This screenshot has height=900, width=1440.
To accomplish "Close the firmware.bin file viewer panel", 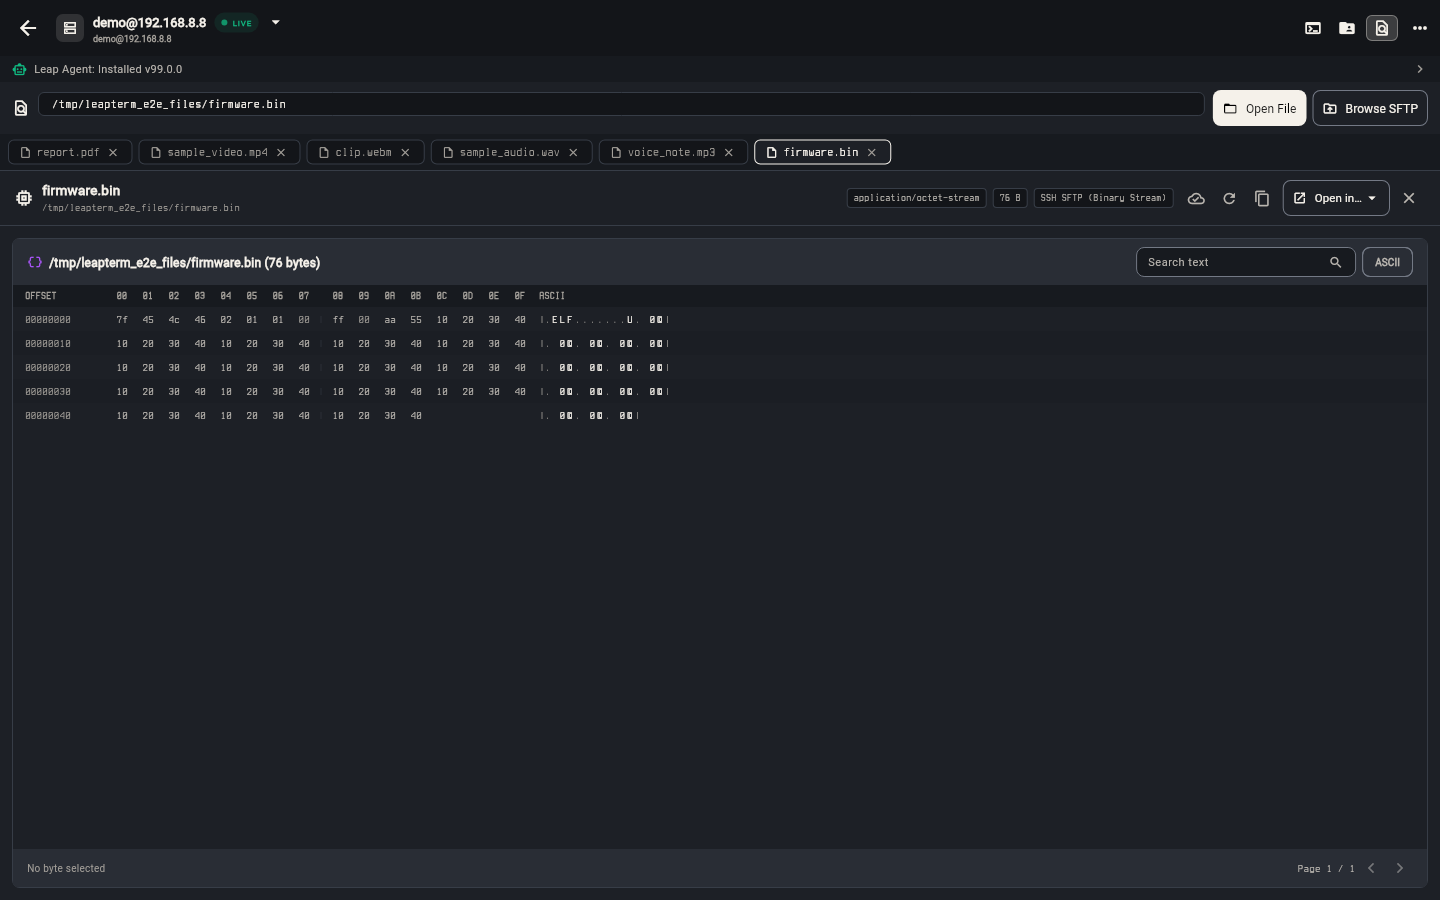I will click(1409, 198).
